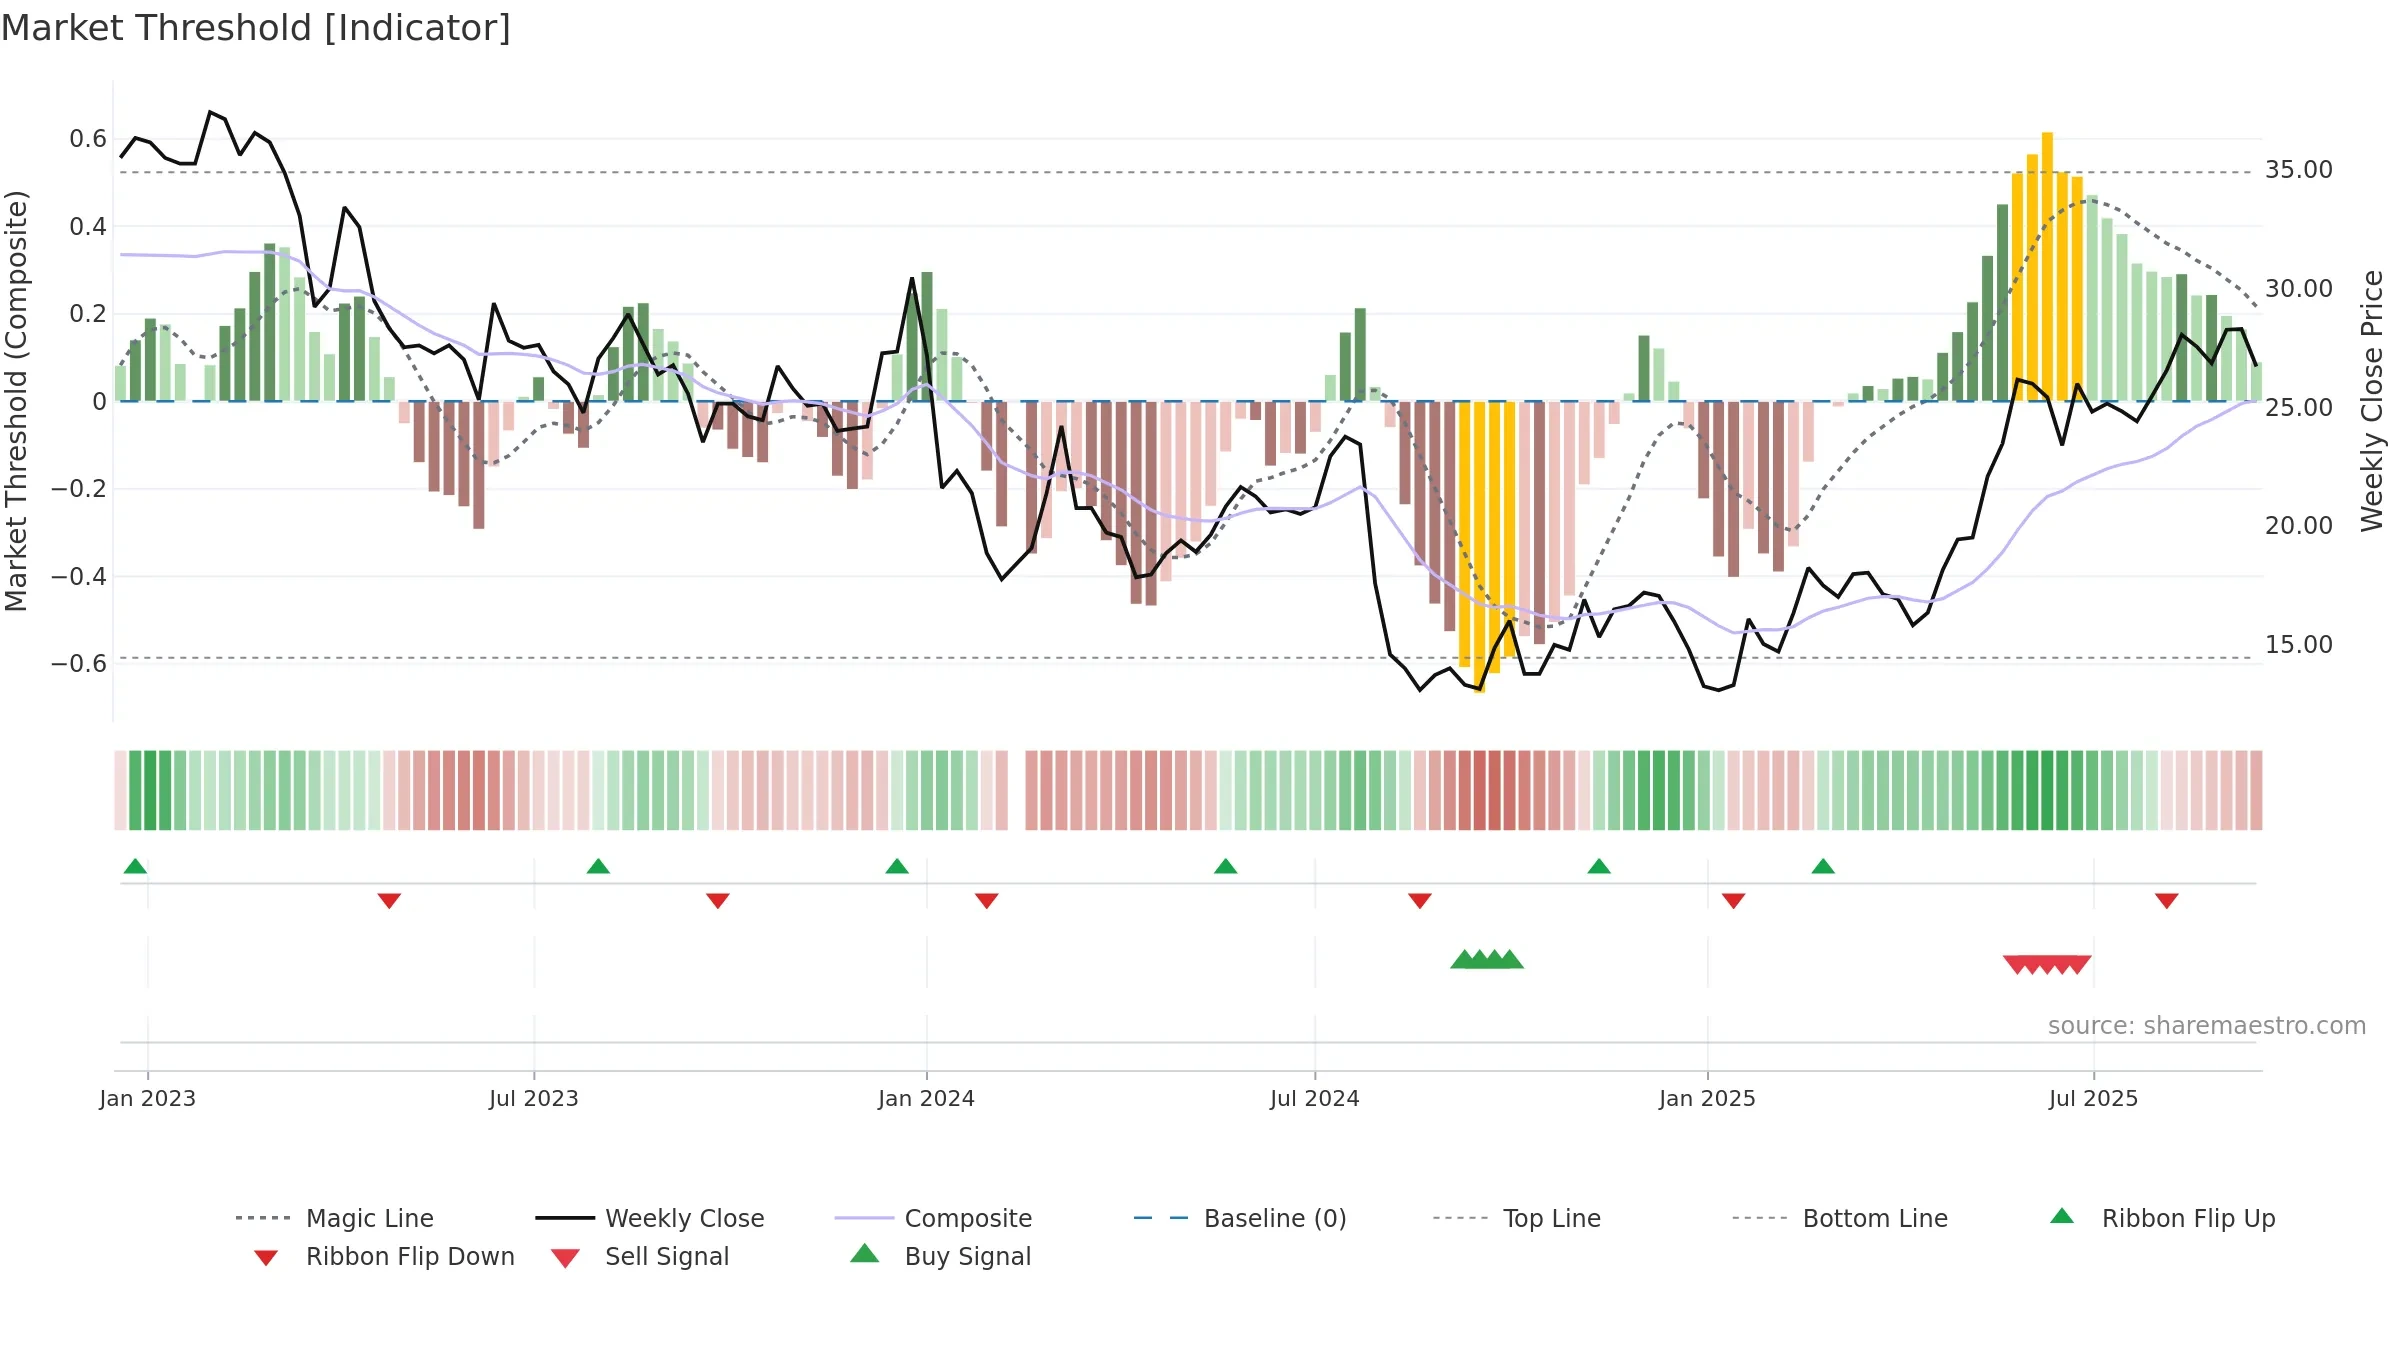This screenshot has height=1350, width=2400.
Task: Click the −0.4 left axis value
Action: coord(79,577)
